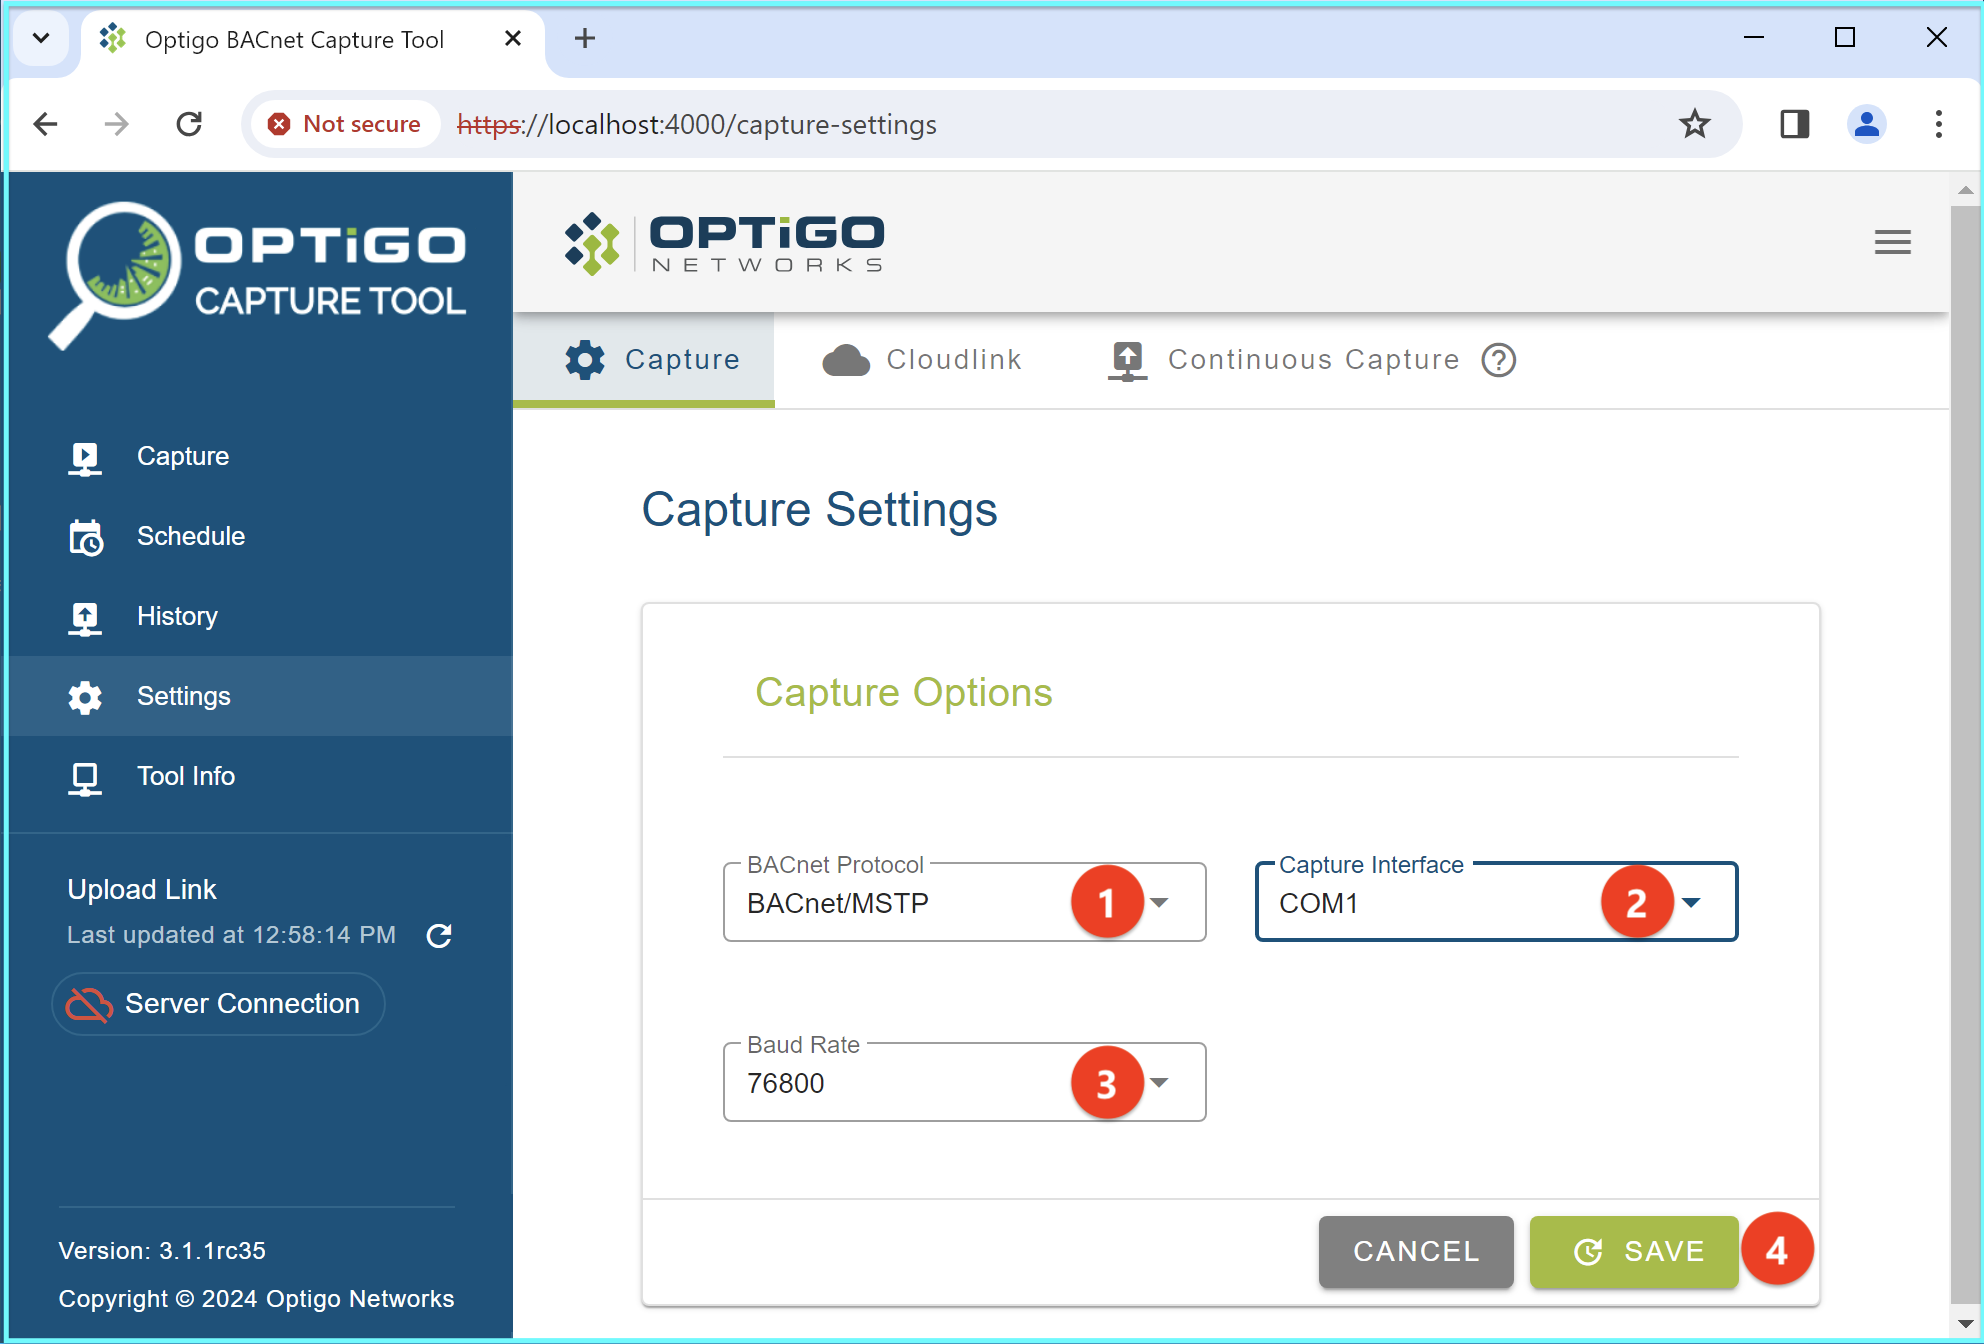This screenshot has width=1984, height=1344.
Task: Switch to the Cloudlink tab
Action: click(921, 360)
